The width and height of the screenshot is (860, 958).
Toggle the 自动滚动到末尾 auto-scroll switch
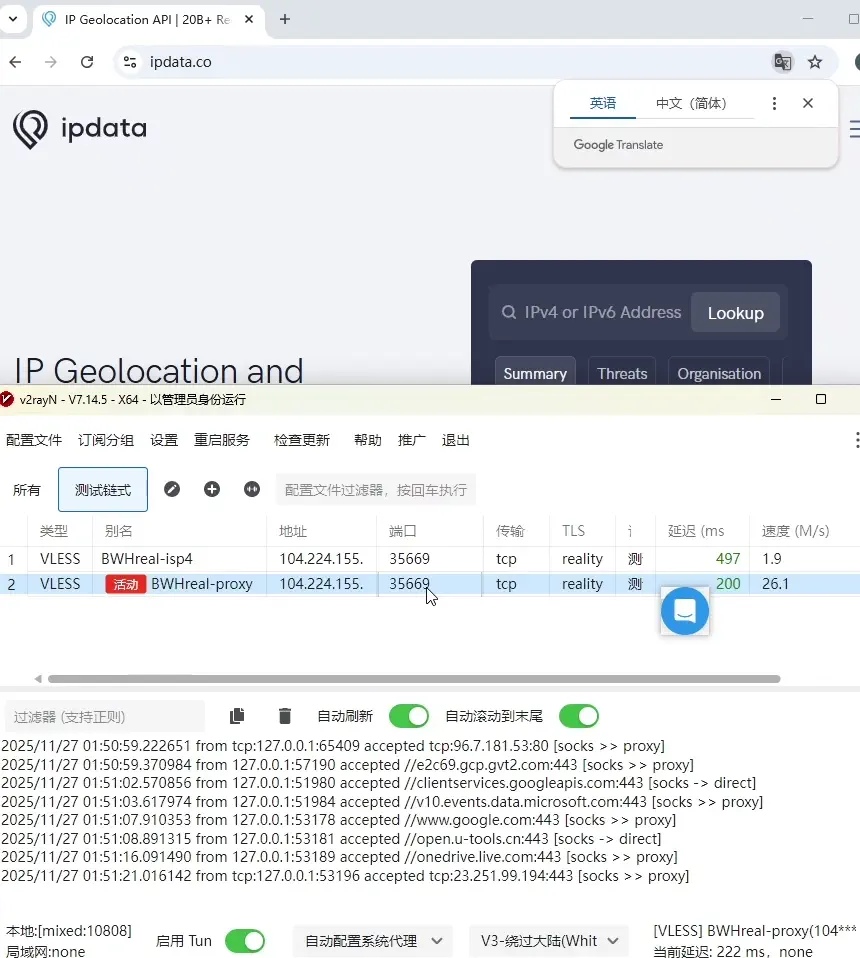coord(578,716)
